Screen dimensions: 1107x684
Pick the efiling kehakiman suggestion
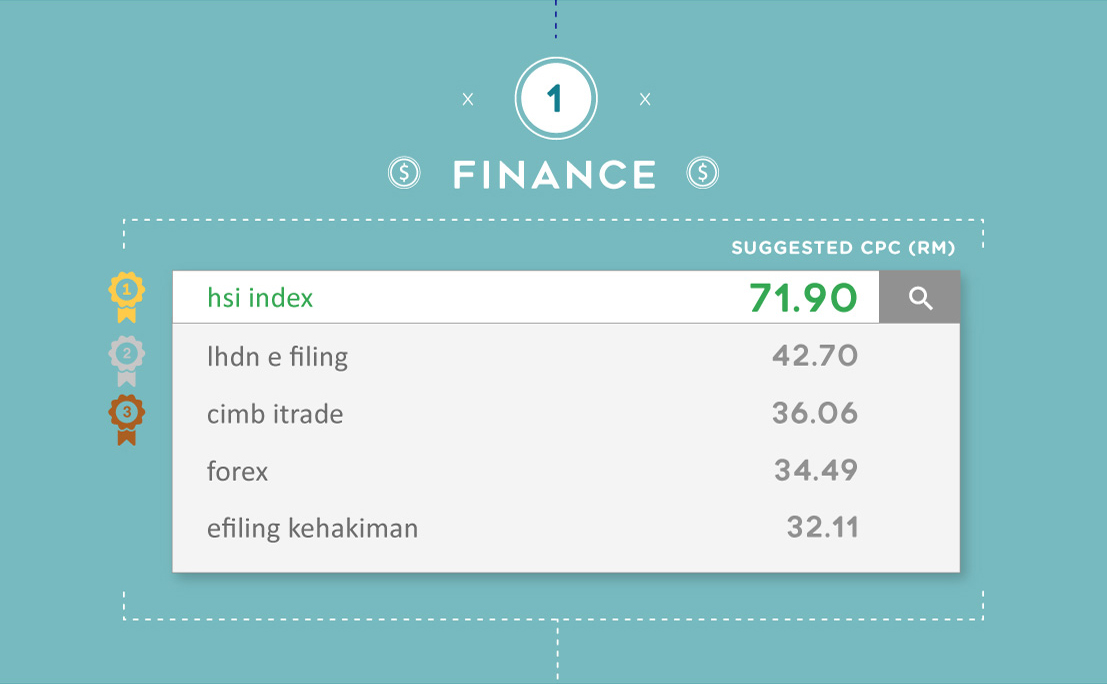tap(566, 527)
